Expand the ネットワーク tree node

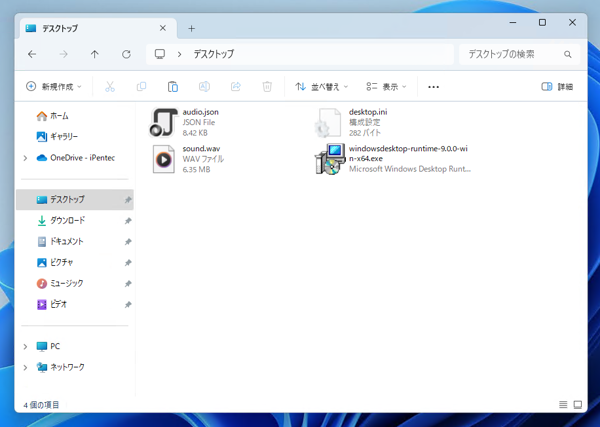click(25, 367)
